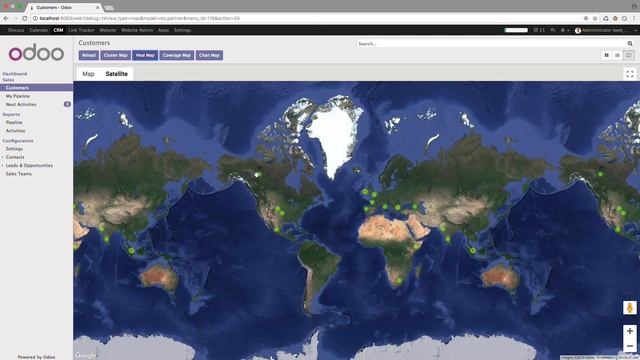Open Administrator user dropdown
Image resolution: width=640 pixels, height=360 pixels.
point(605,30)
